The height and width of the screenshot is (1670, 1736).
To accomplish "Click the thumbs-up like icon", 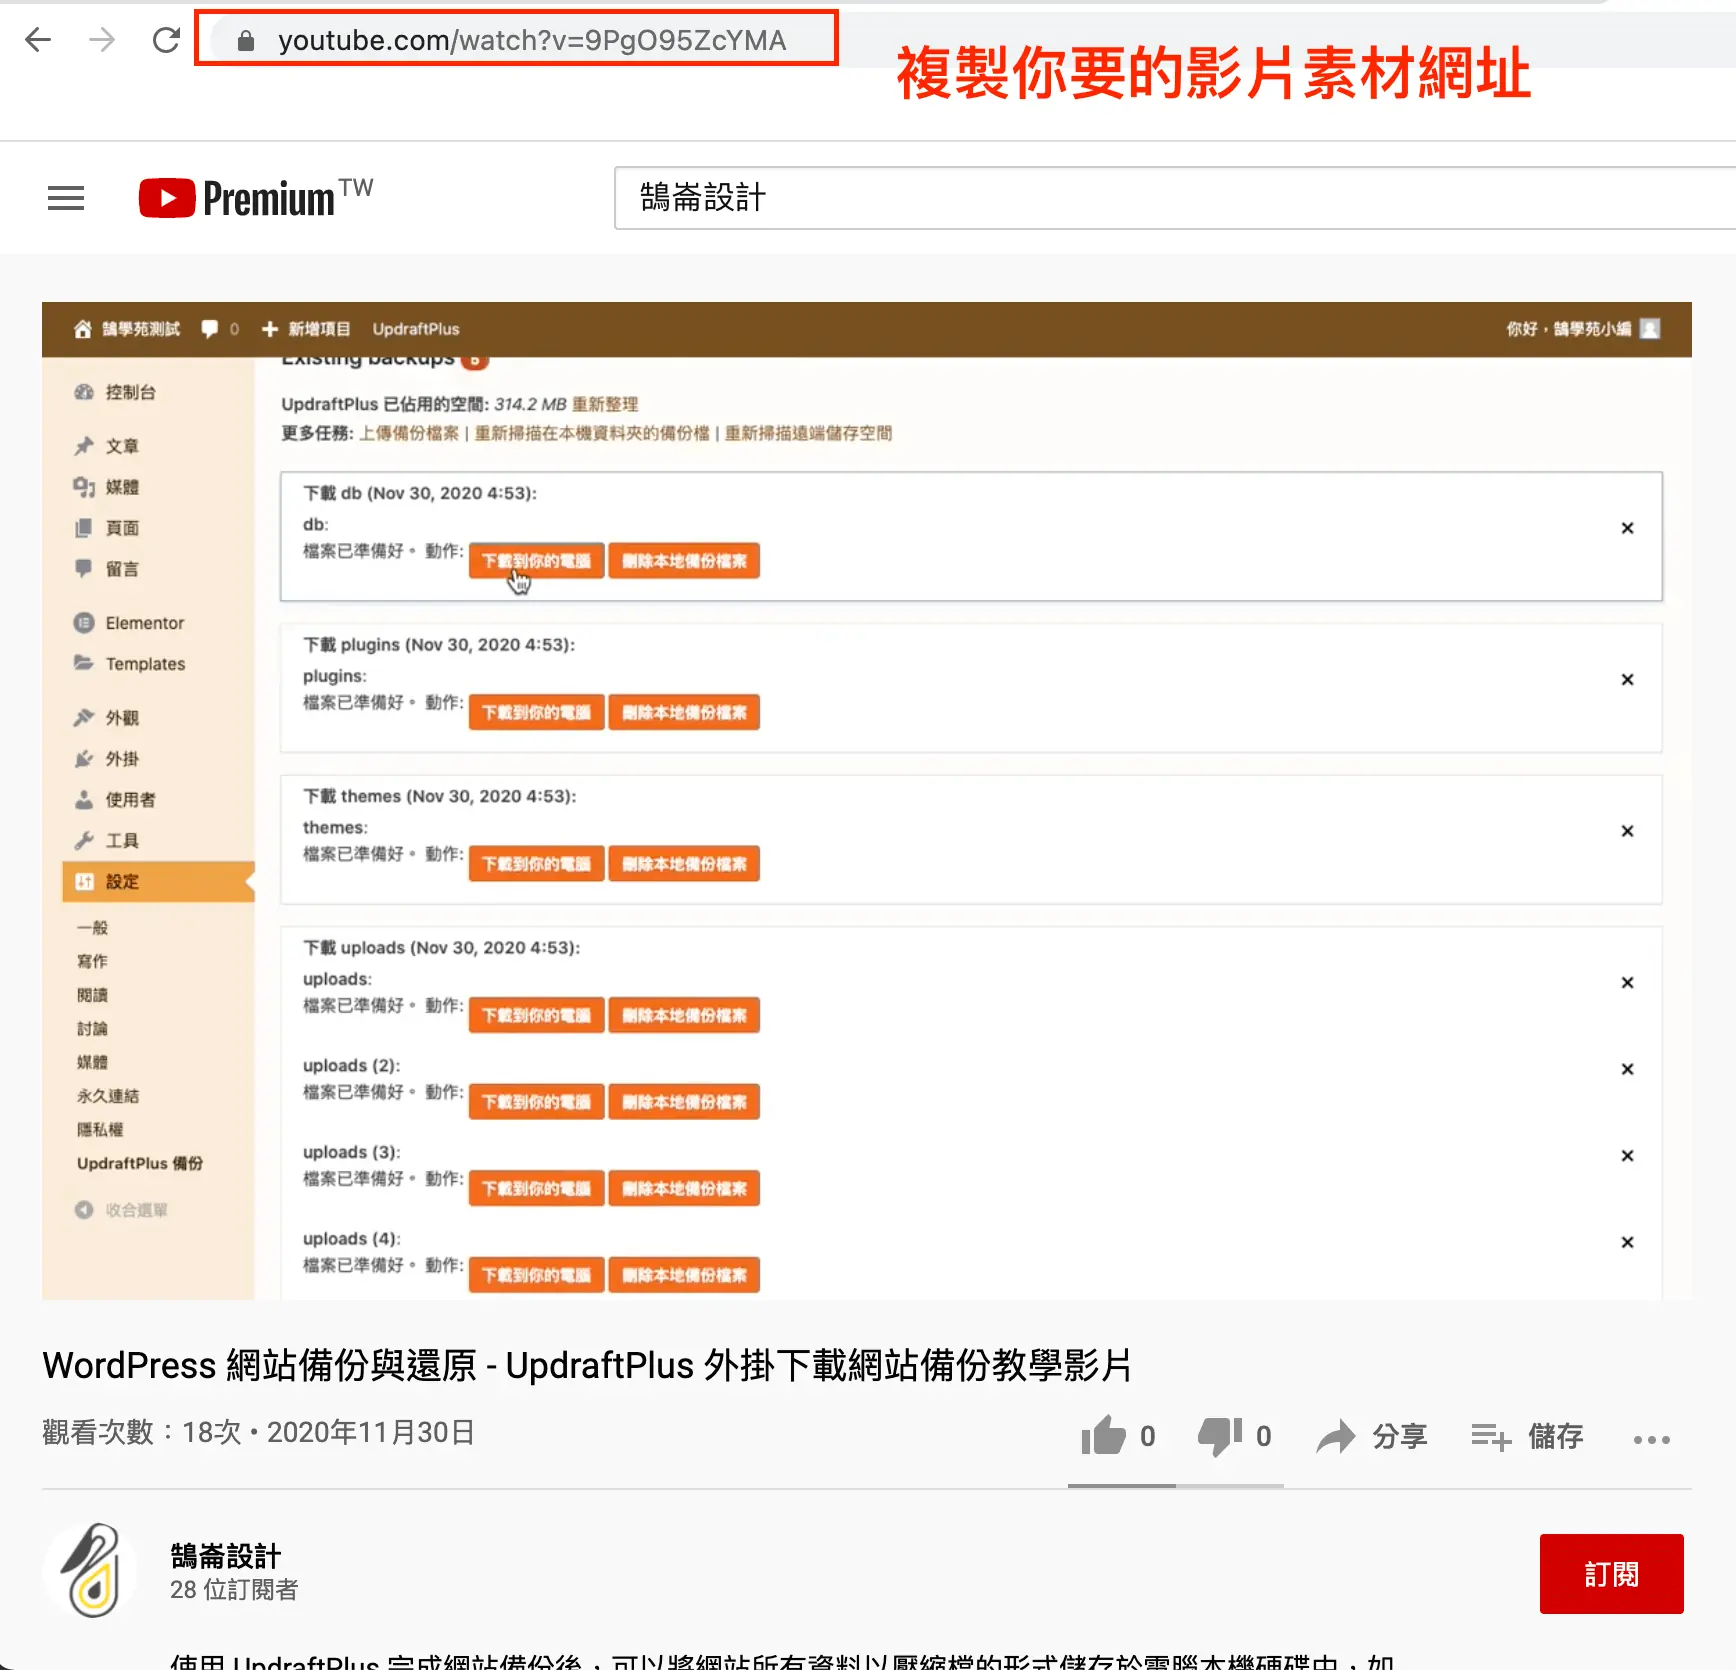I will point(1104,1436).
